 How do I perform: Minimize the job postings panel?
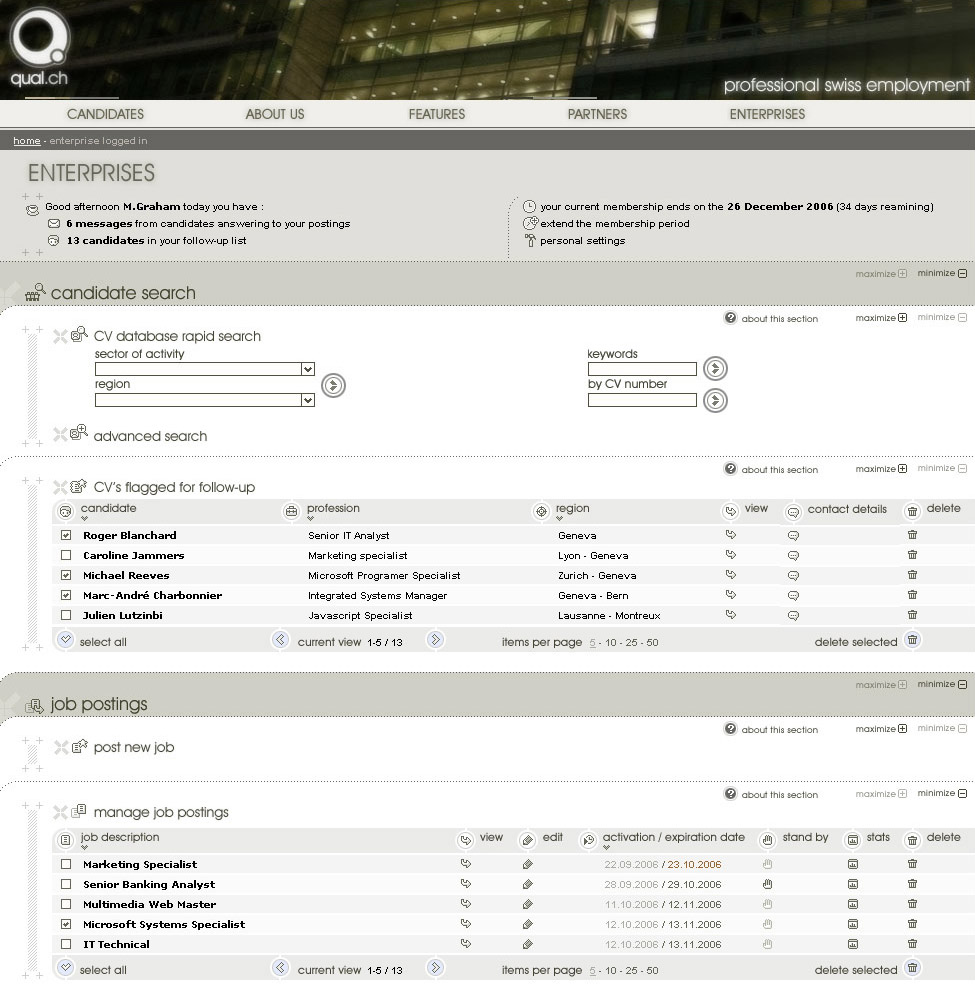[942, 684]
